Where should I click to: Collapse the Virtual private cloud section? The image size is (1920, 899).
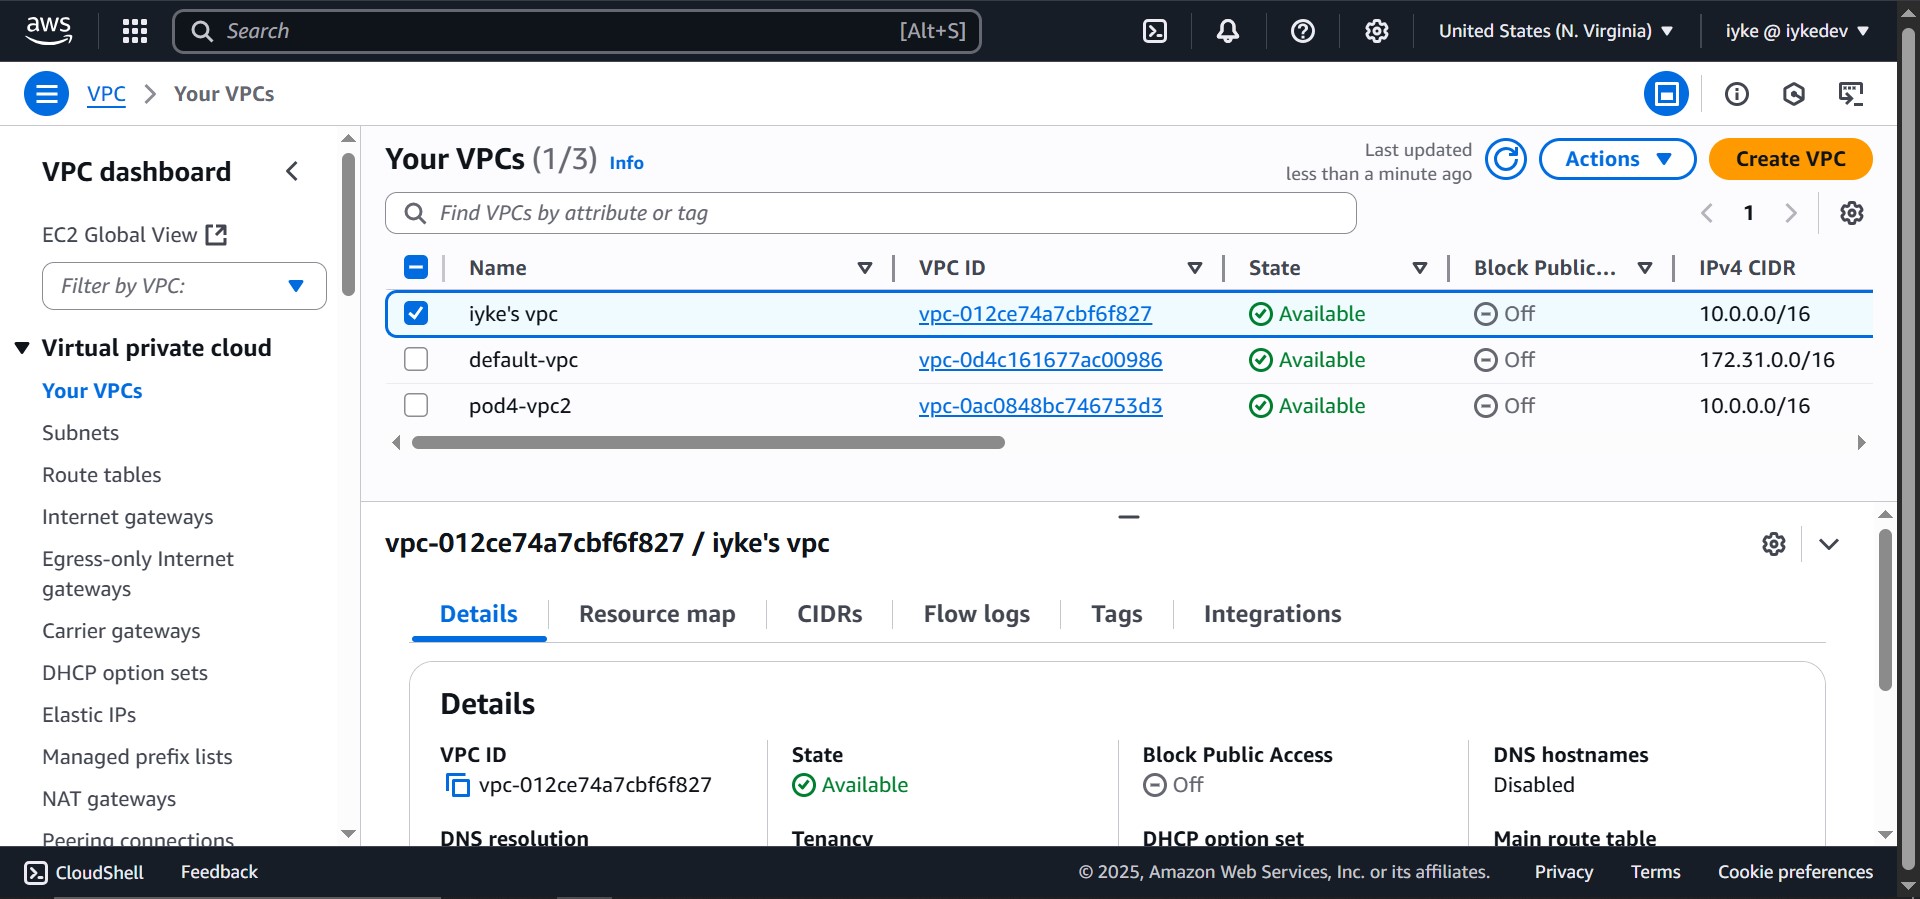click(22, 348)
